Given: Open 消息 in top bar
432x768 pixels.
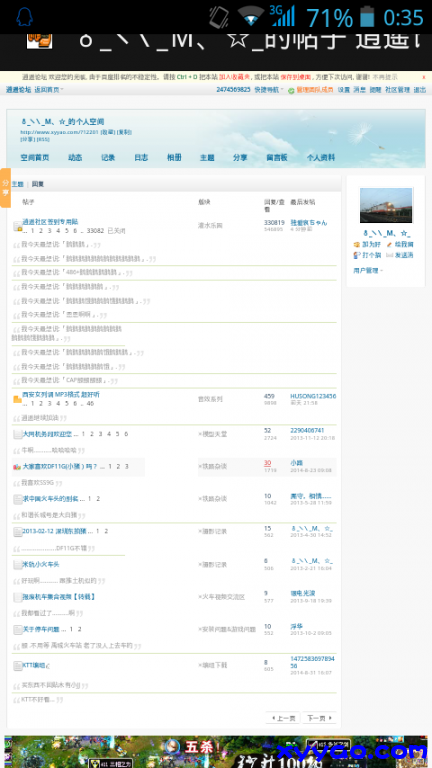Looking at the screenshot, I should [360, 90].
